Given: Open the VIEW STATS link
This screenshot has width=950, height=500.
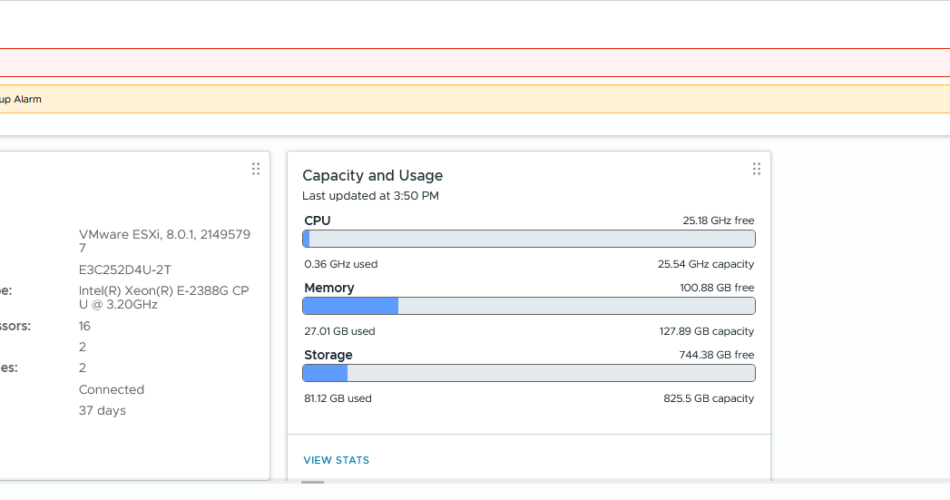Looking at the screenshot, I should (336, 460).
